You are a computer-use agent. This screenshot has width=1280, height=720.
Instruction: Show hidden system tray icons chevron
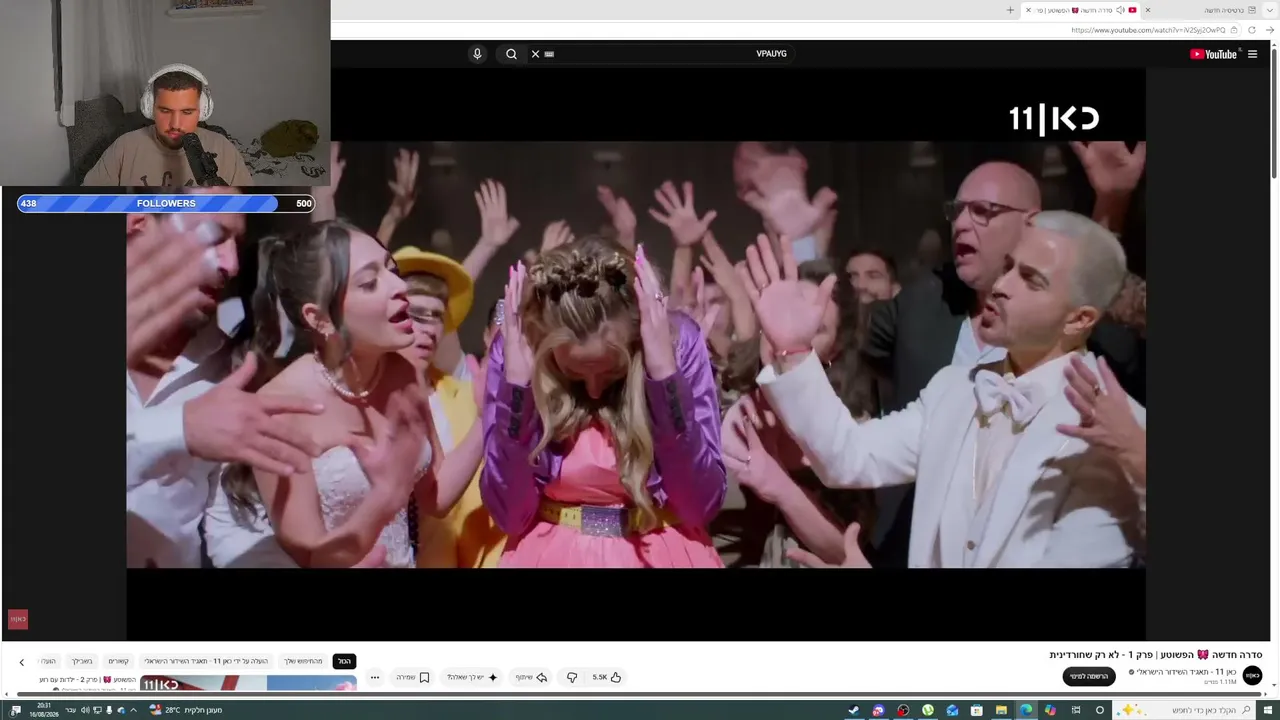[x=135, y=710]
